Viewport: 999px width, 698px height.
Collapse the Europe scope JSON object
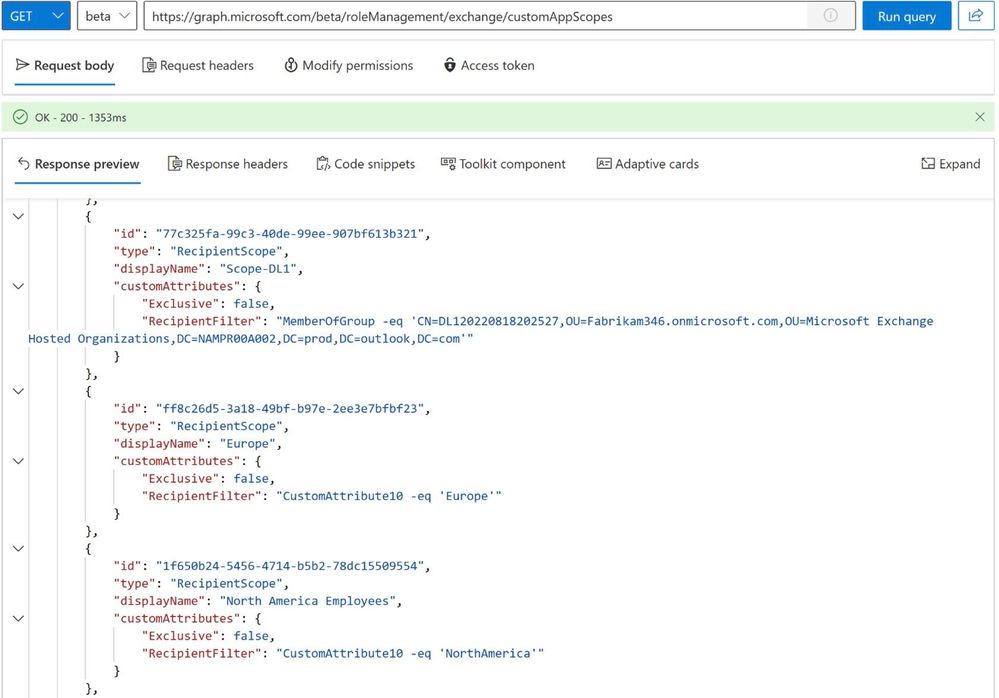pos(18,392)
